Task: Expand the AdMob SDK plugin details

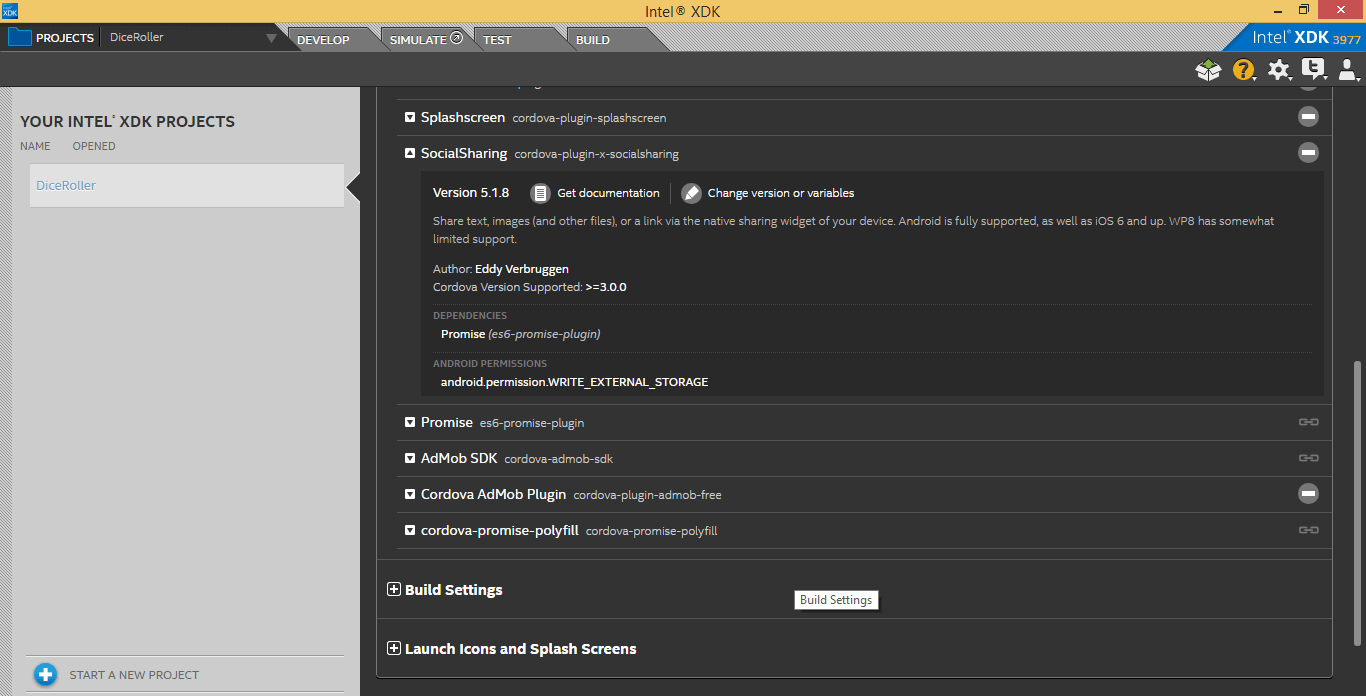Action: coord(410,459)
